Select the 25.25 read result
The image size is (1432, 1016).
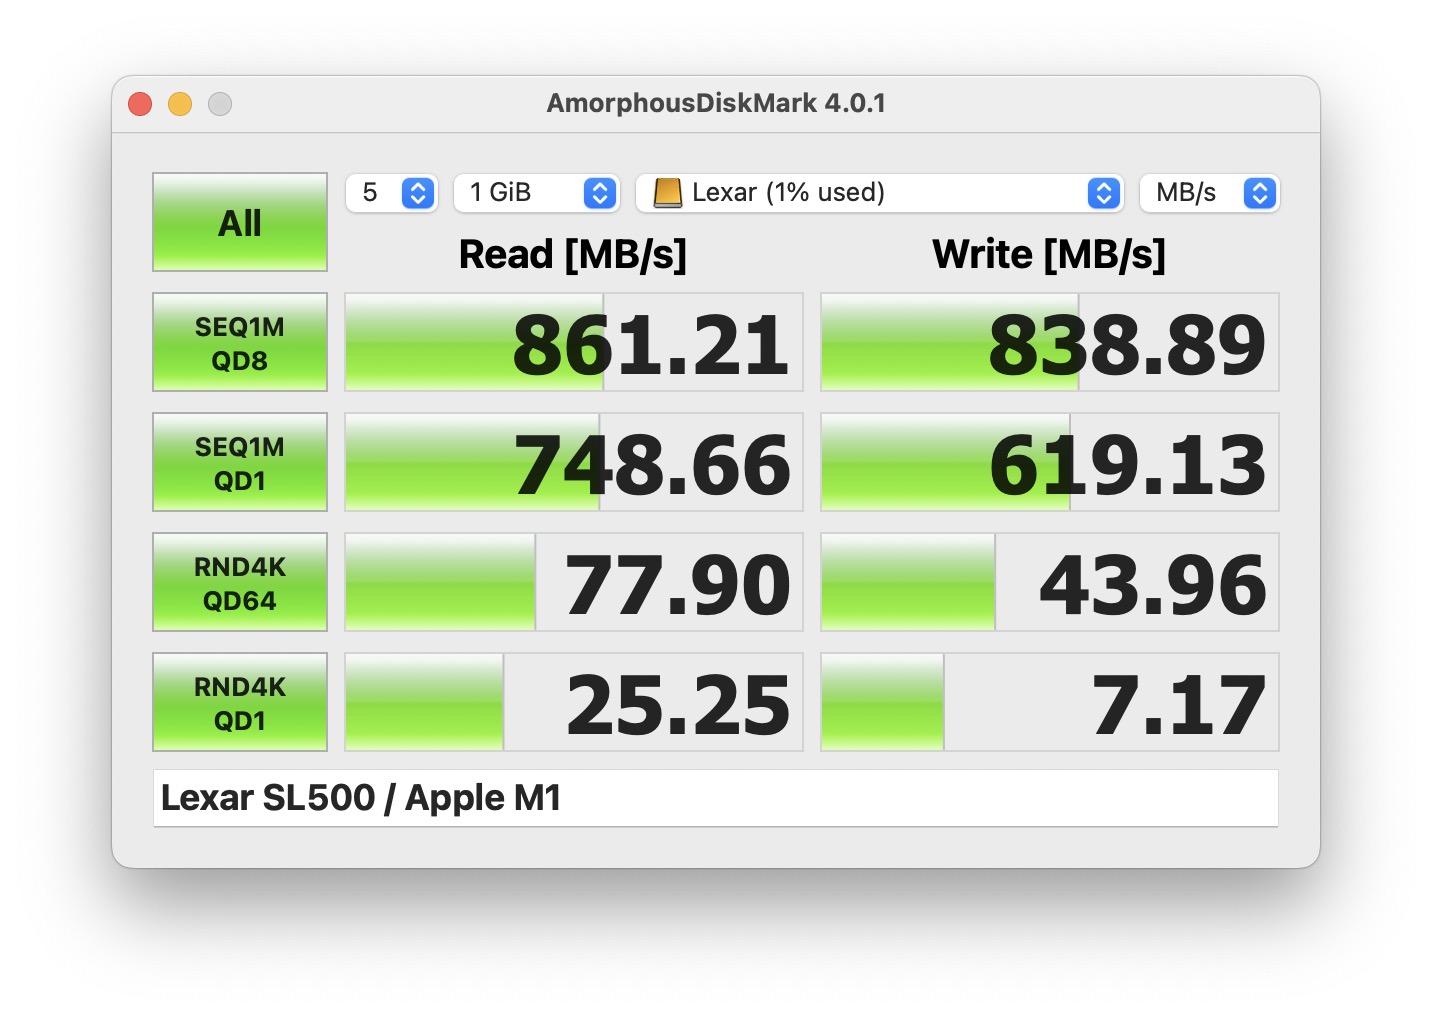click(x=574, y=702)
